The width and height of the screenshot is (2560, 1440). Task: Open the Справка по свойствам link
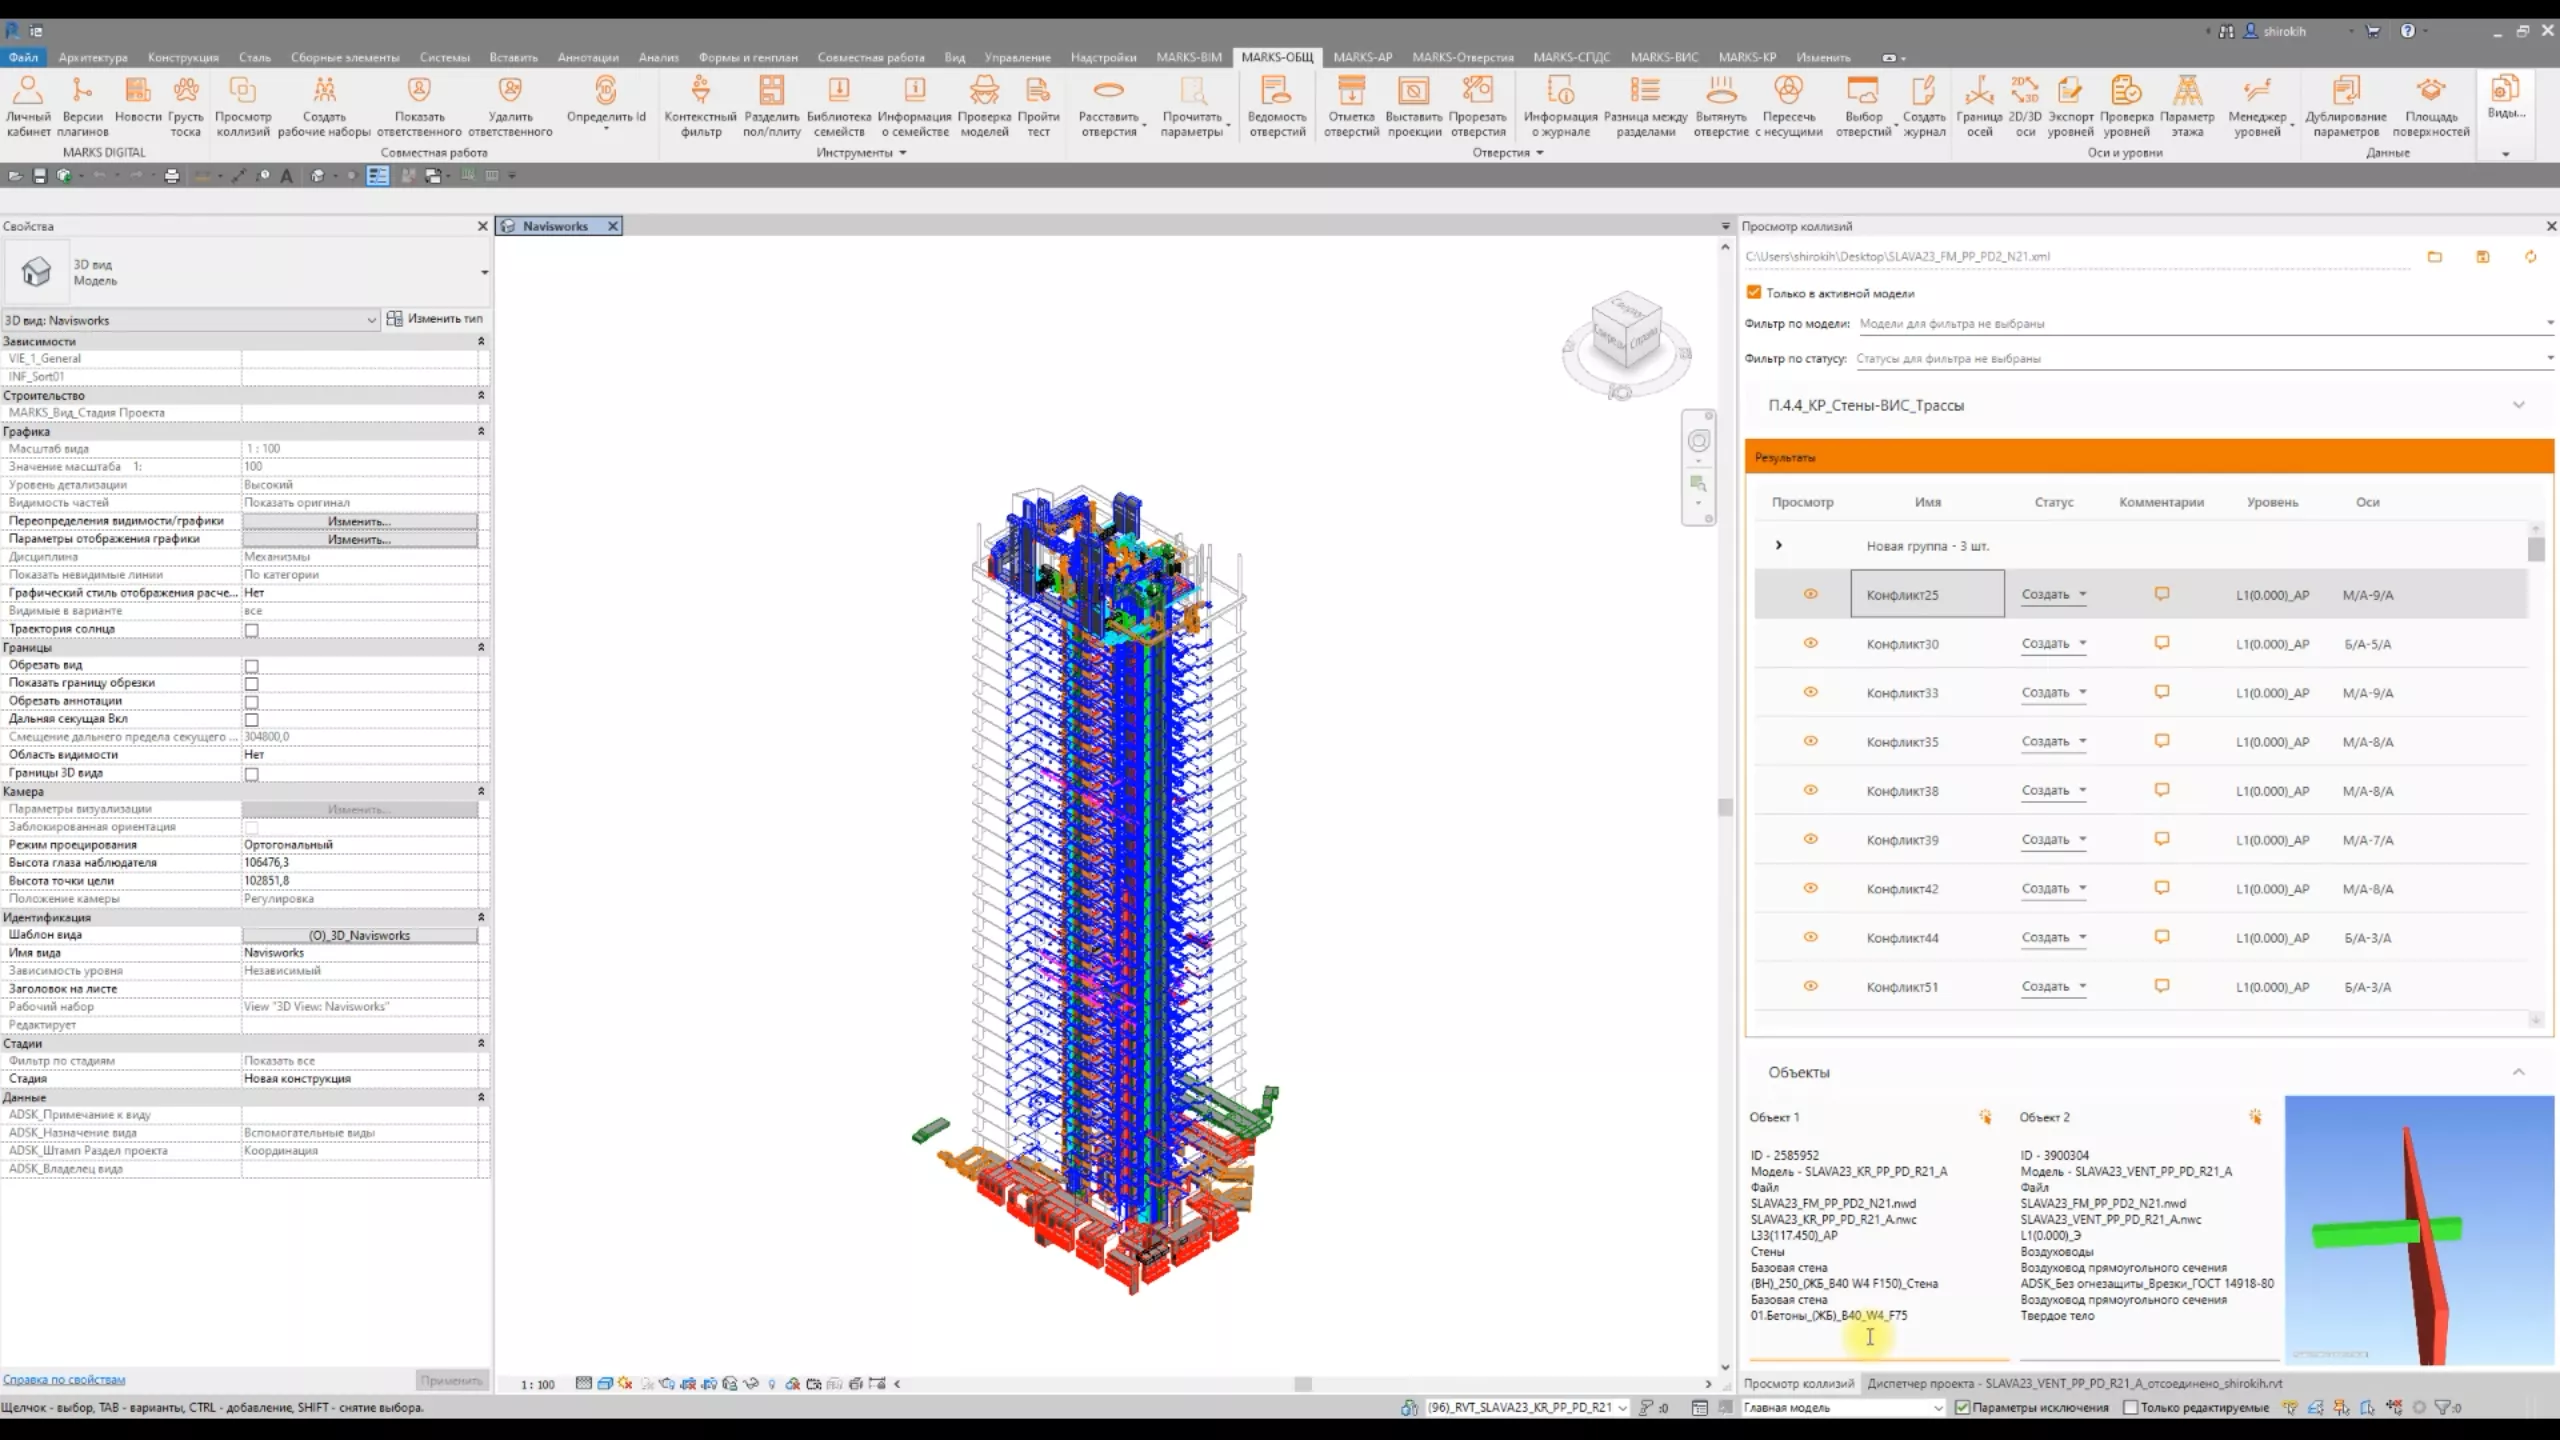(x=64, y=1380)
